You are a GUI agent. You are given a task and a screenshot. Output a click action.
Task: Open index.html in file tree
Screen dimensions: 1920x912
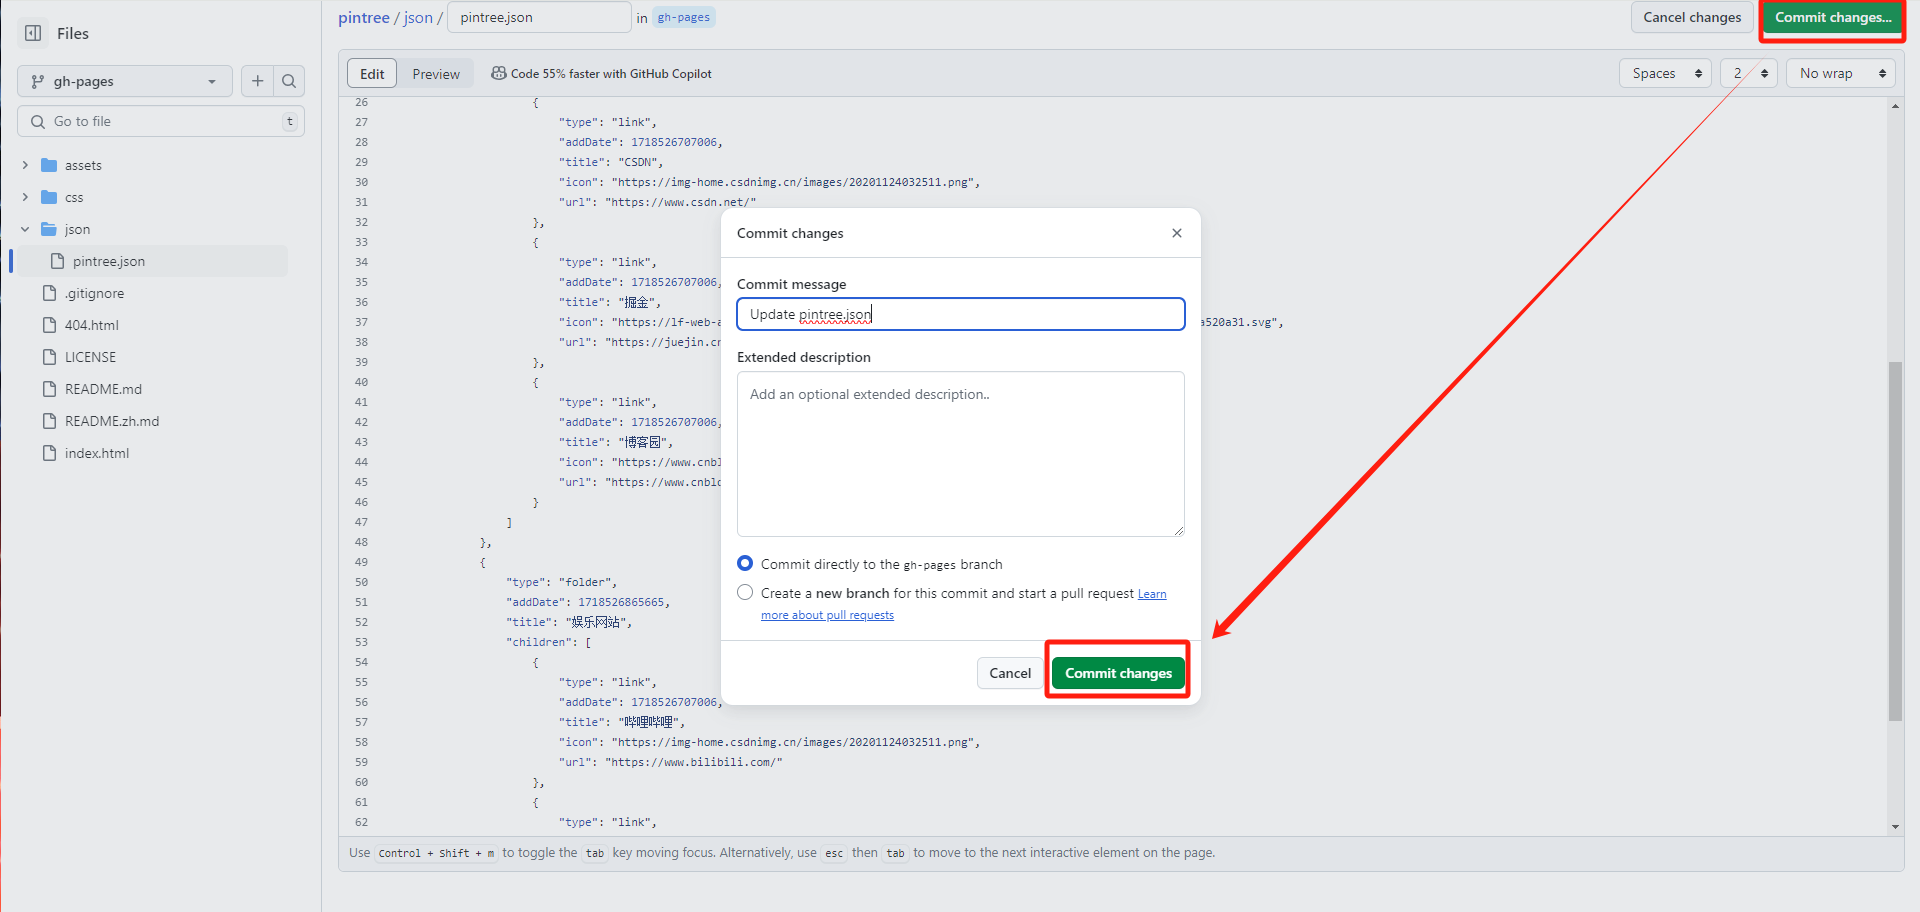(x=97, y=453)
